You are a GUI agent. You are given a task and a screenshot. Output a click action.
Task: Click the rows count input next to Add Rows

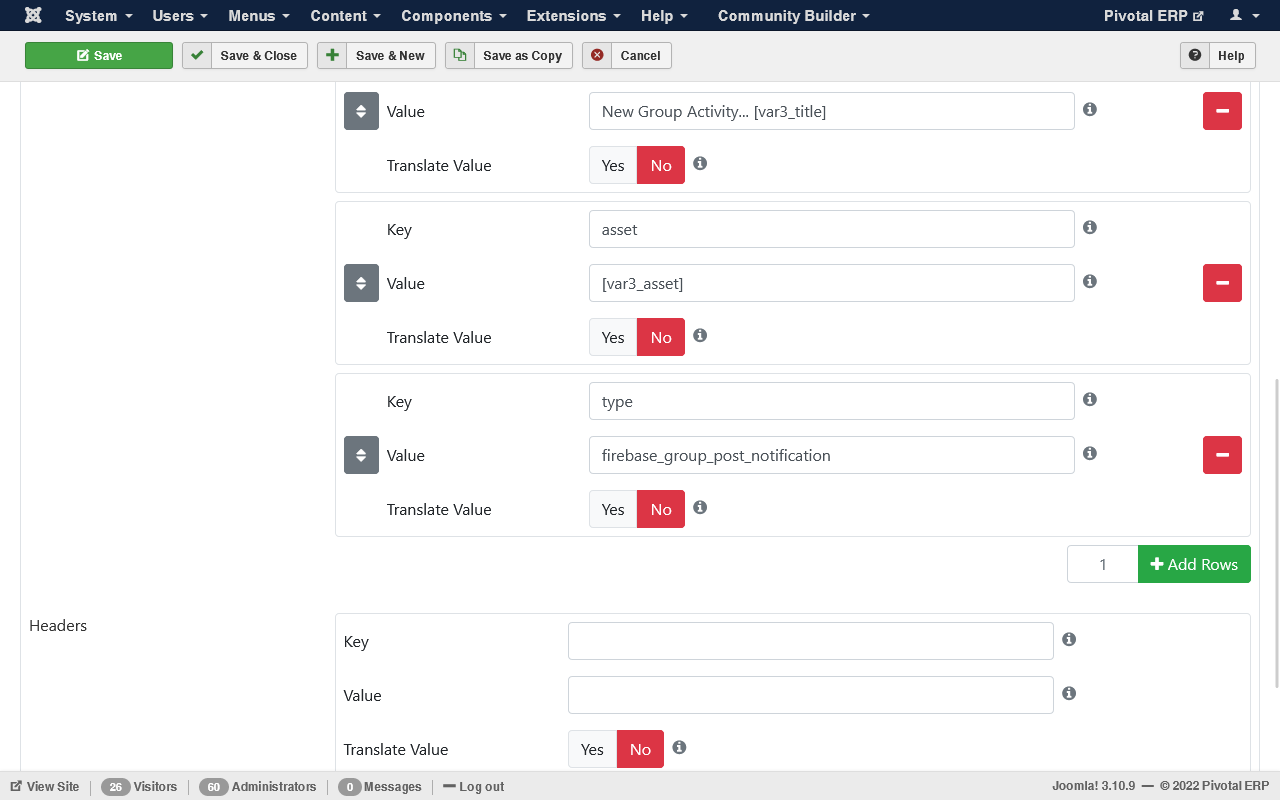click(1102, 564)
